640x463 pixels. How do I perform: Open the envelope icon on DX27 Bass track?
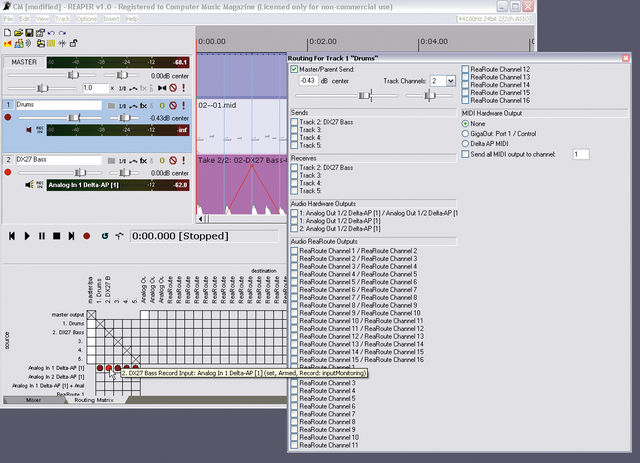(133, 161)
